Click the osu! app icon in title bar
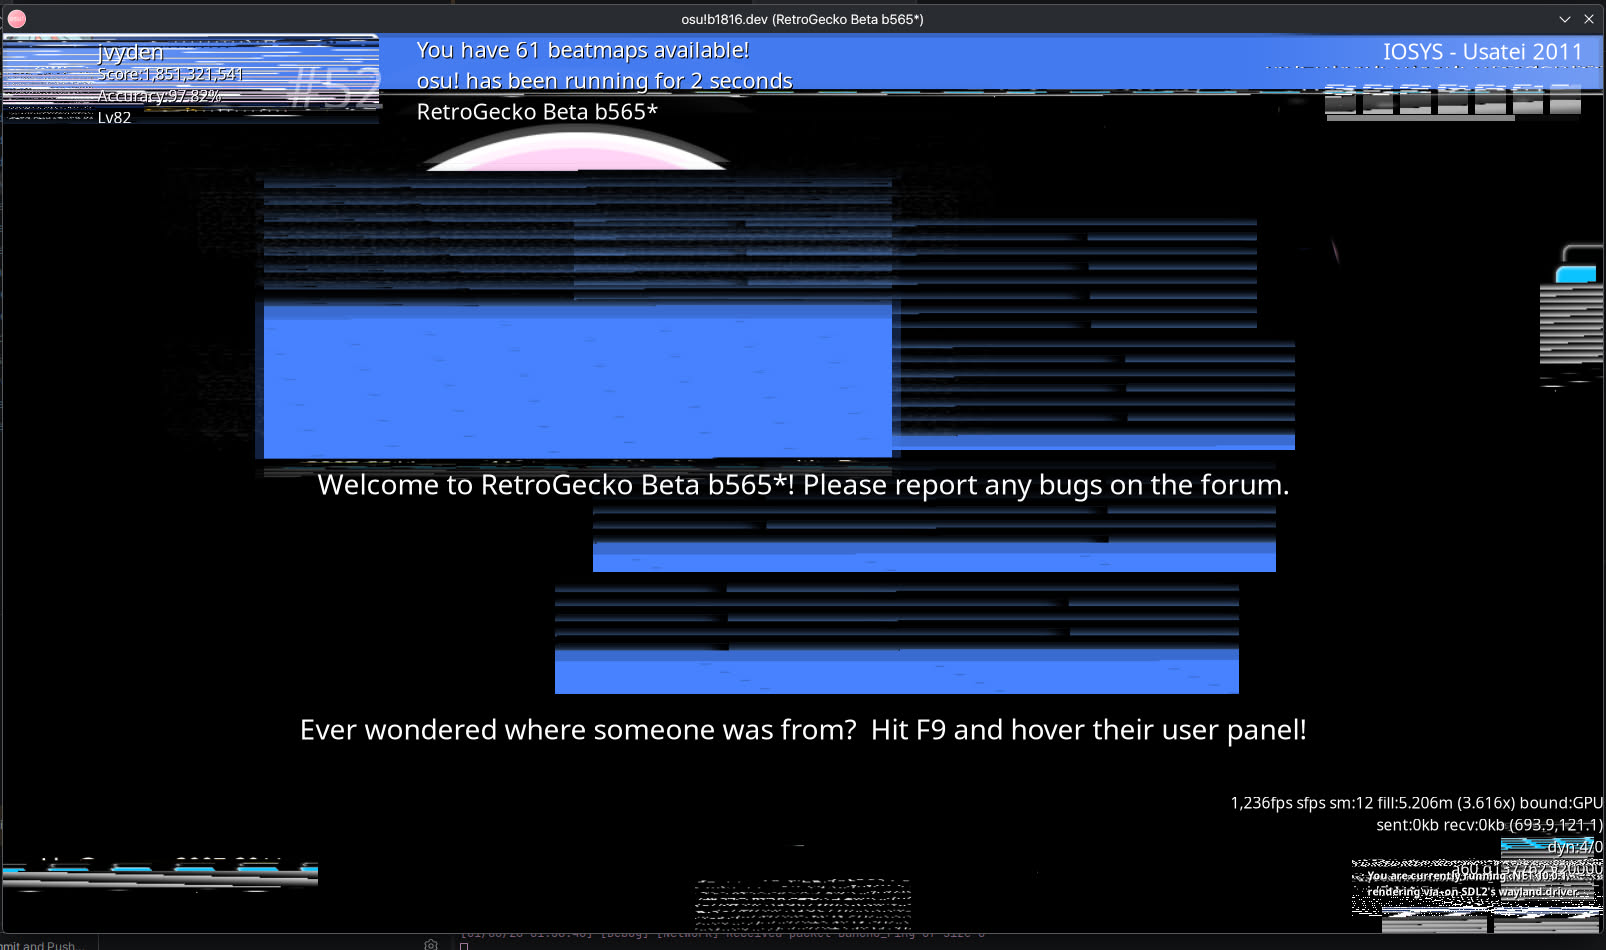Viewport: 1606px width, 950px height. pyautogui.click(x=16, y=19)
